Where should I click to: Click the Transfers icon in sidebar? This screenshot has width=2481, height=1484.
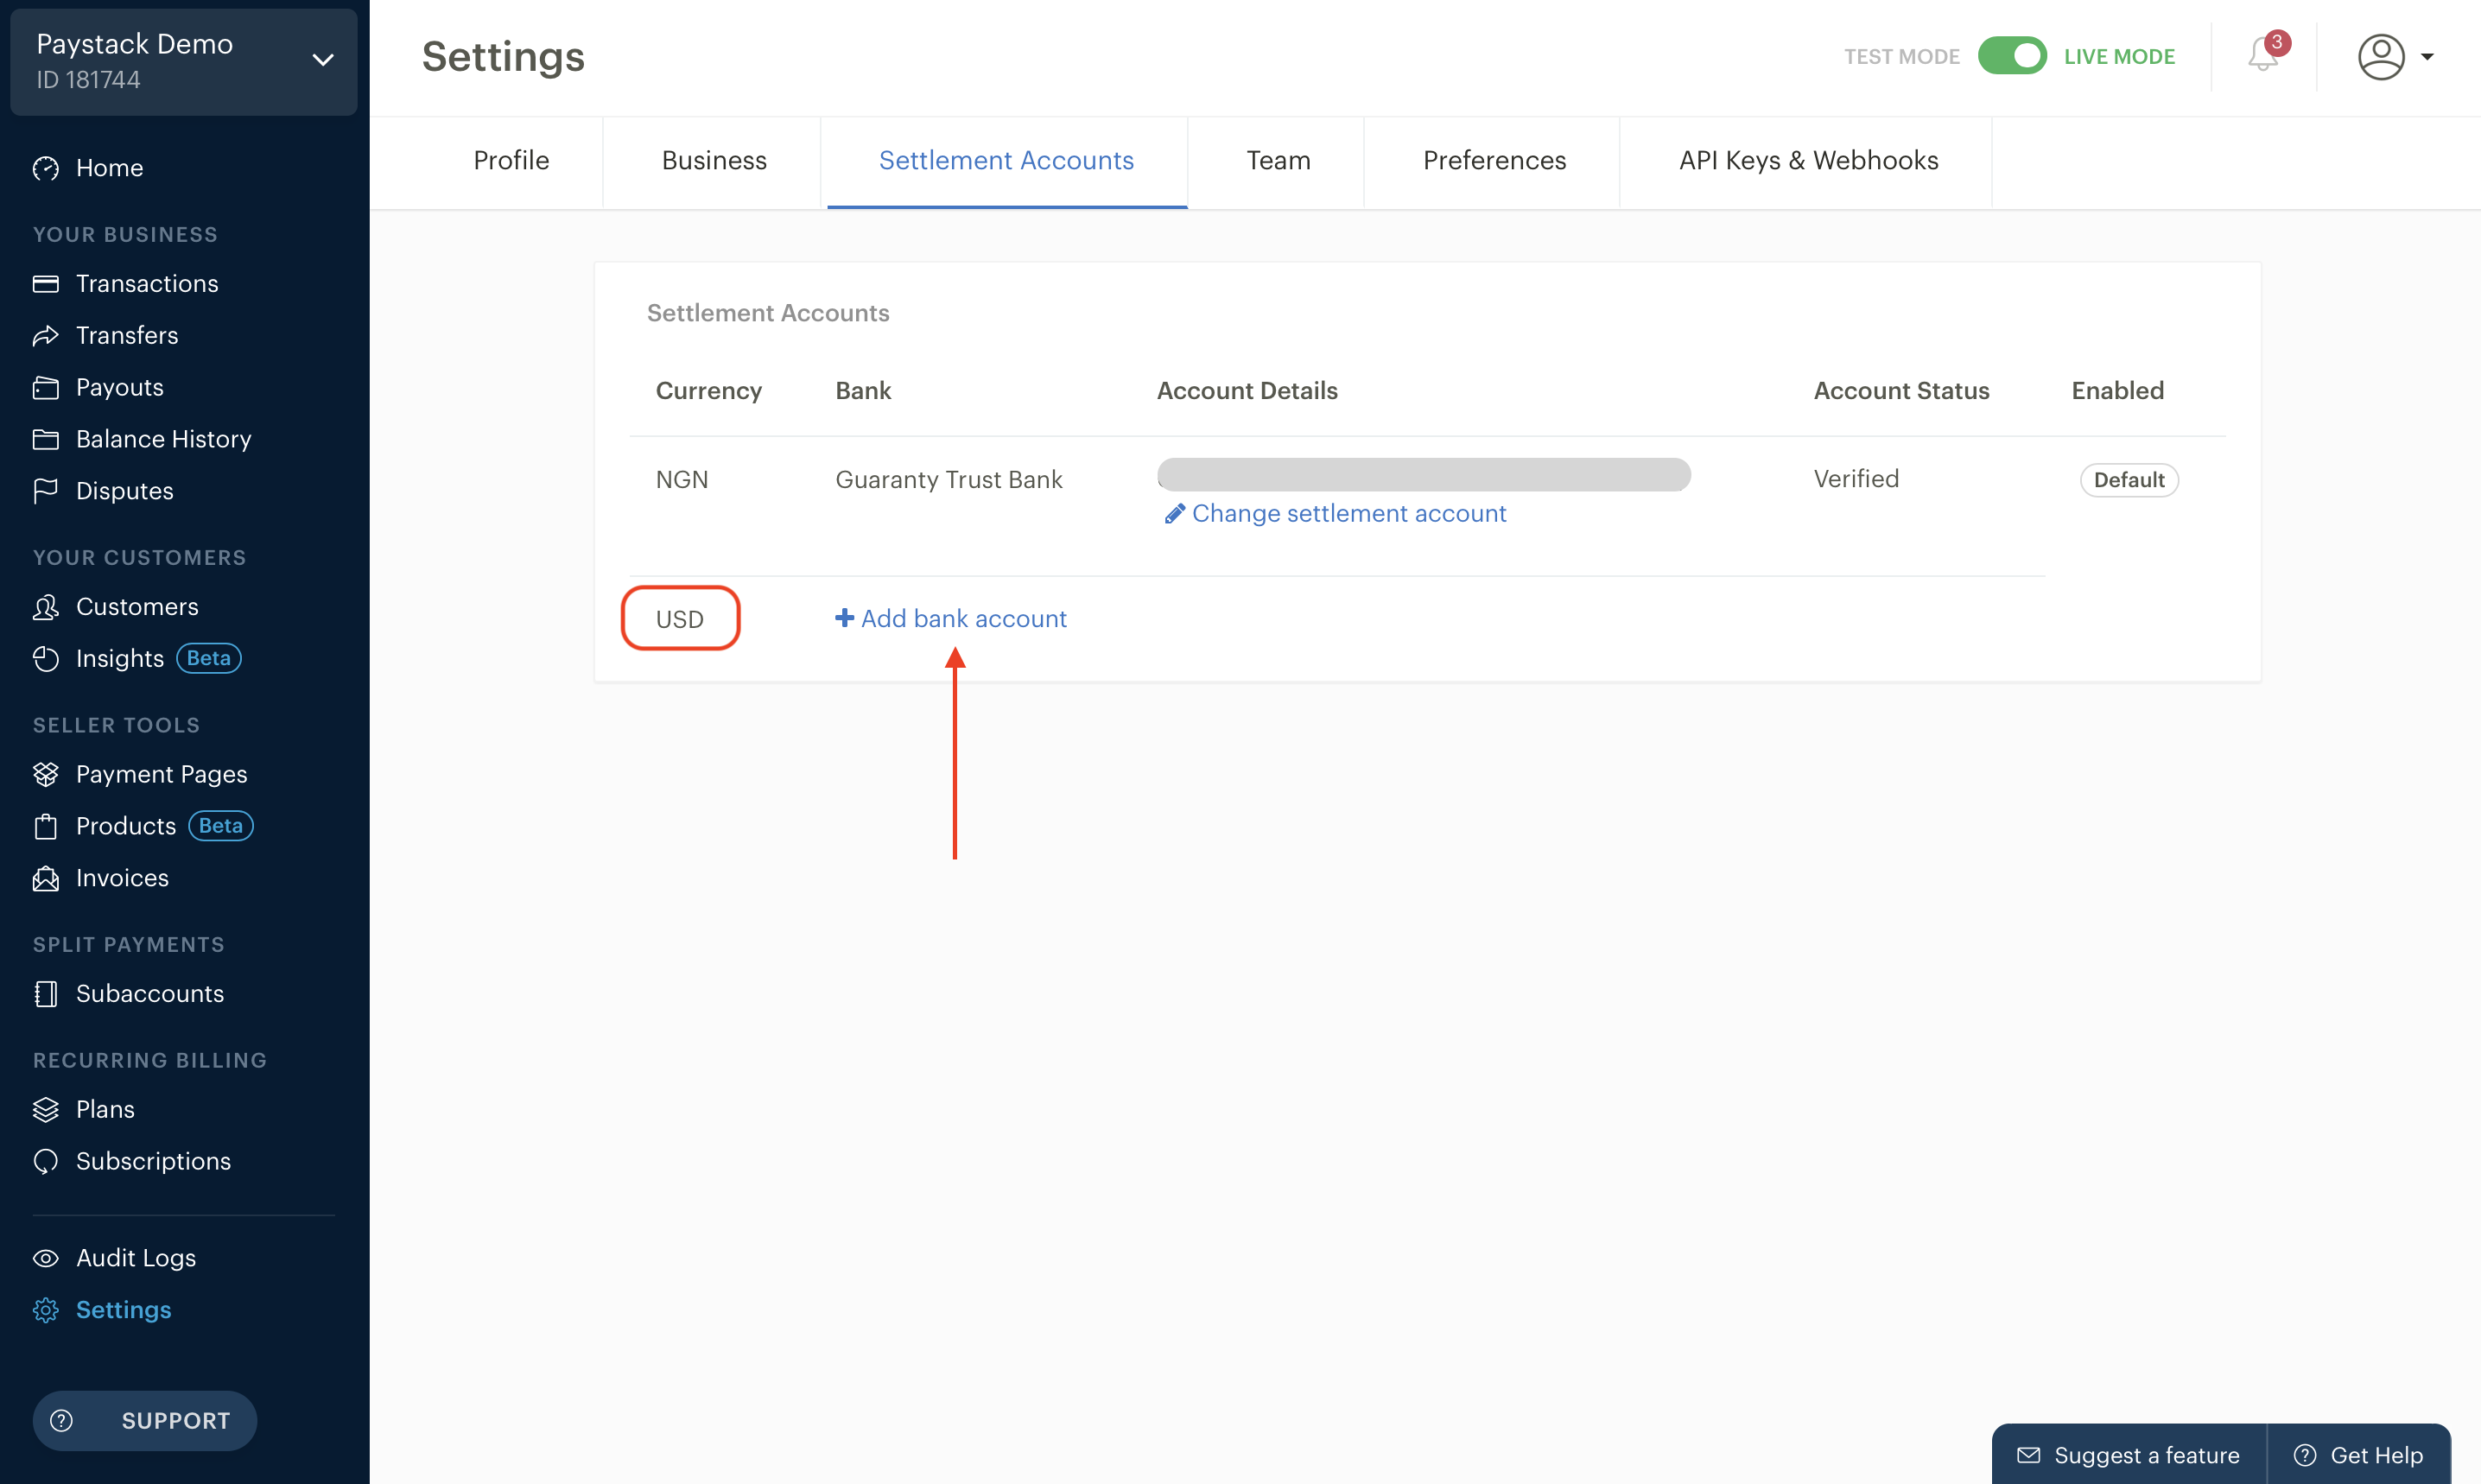point(48,334)
